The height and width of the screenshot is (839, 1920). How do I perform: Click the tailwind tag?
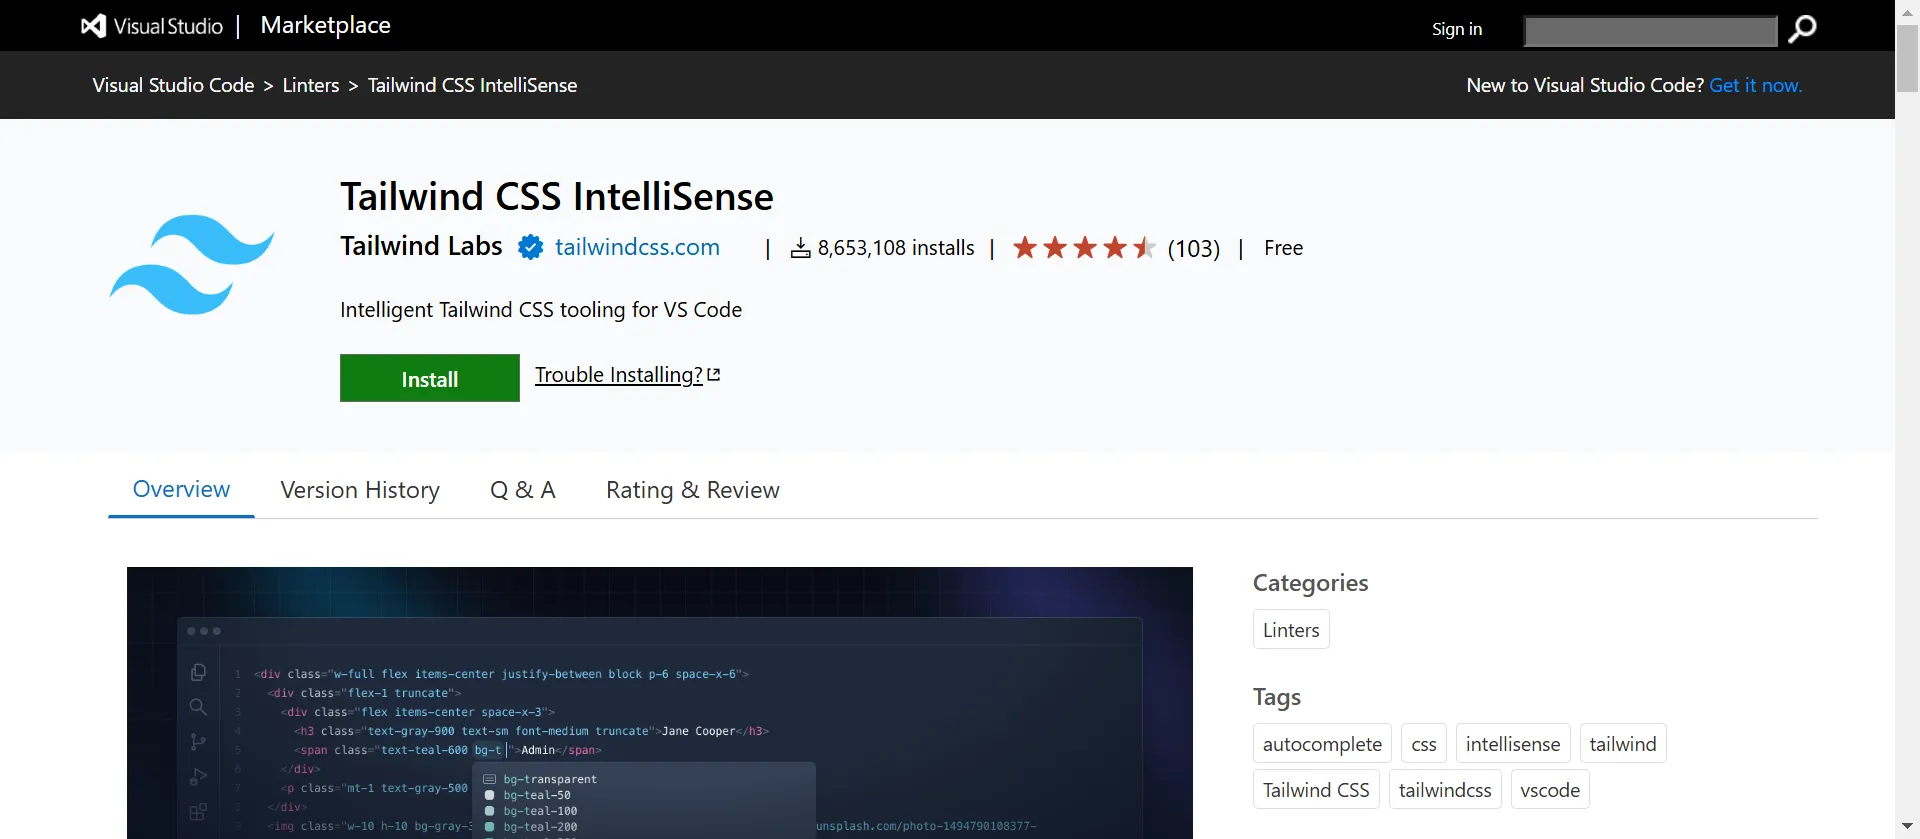click(x=1623, y=744)
